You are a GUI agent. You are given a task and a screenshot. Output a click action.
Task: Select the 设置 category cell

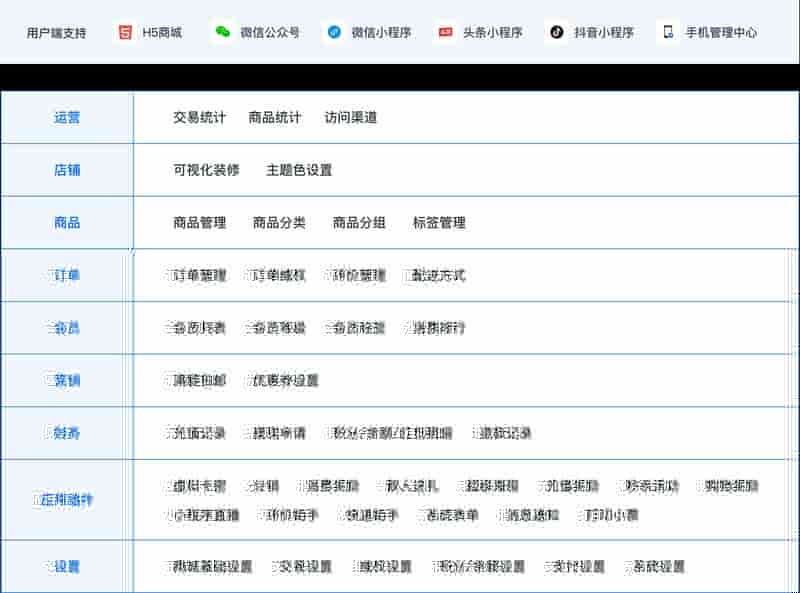pos(67,566)
